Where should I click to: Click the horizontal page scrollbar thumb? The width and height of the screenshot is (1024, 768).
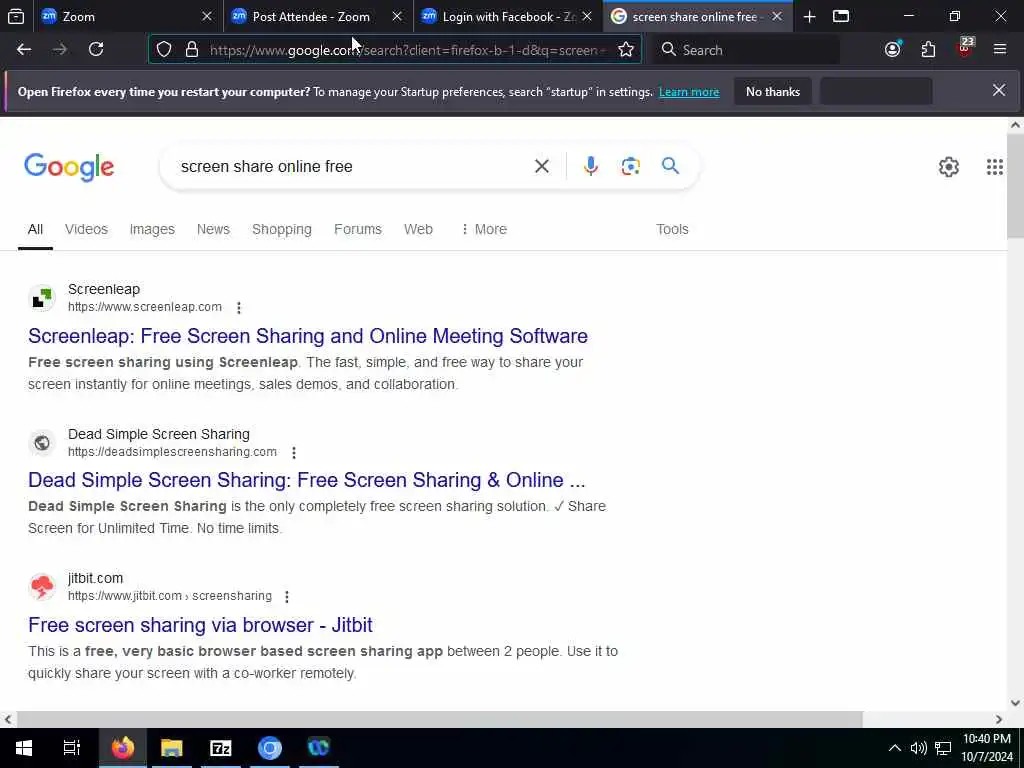point(439,719)
